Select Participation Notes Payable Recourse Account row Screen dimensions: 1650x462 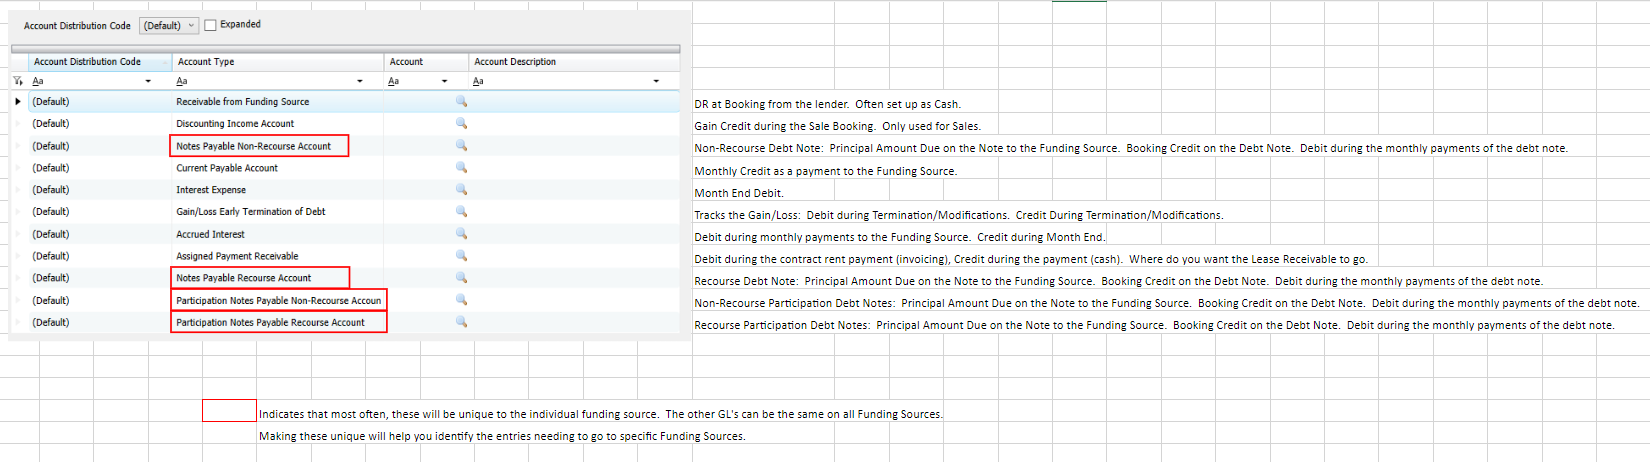tap(270, 322)
